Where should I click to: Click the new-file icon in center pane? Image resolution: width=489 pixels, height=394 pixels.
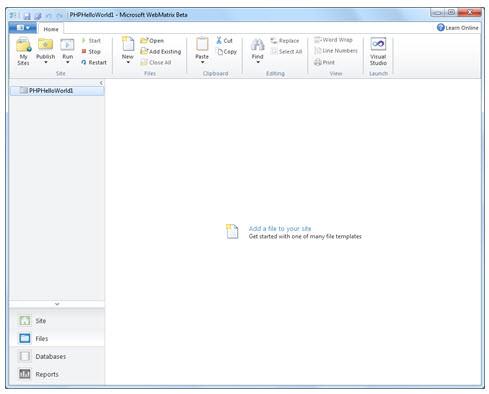[x=232, y=231]
